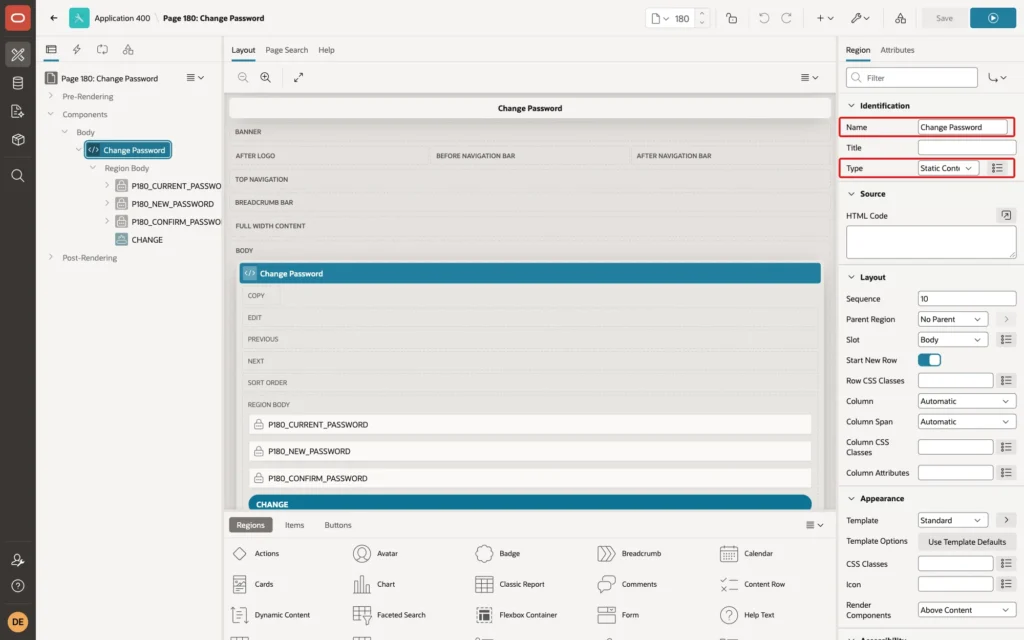Open the Type select list
This screenshot has height=640, width=1024.
point(948,168)
